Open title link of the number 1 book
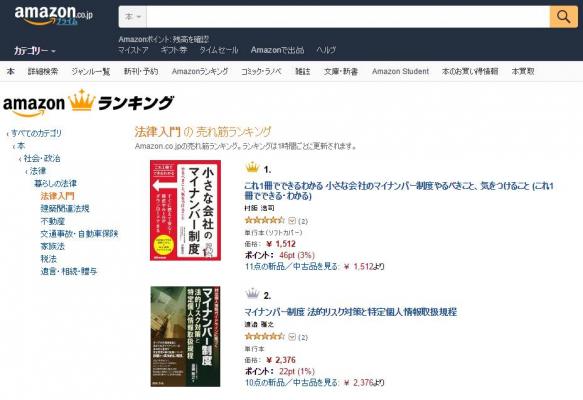583x400 pixels. [x=399, y=191]
